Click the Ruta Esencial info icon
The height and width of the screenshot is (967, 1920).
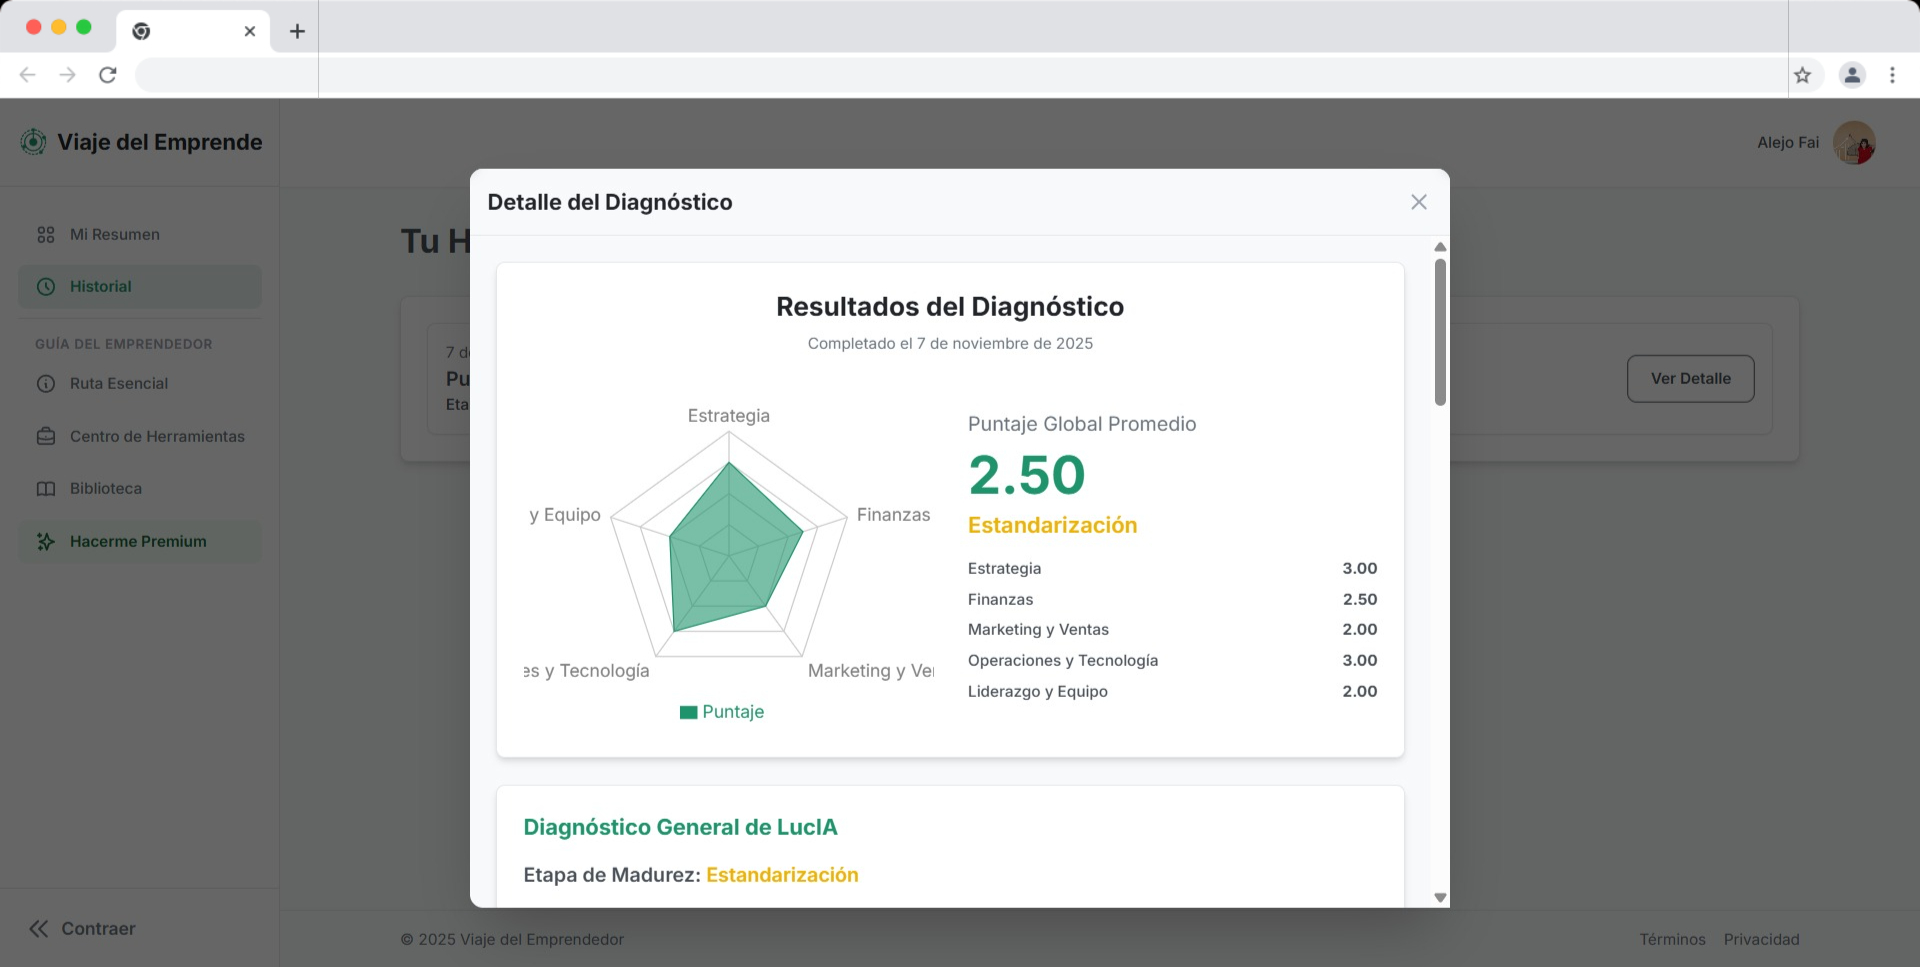(x=46, y=384)
